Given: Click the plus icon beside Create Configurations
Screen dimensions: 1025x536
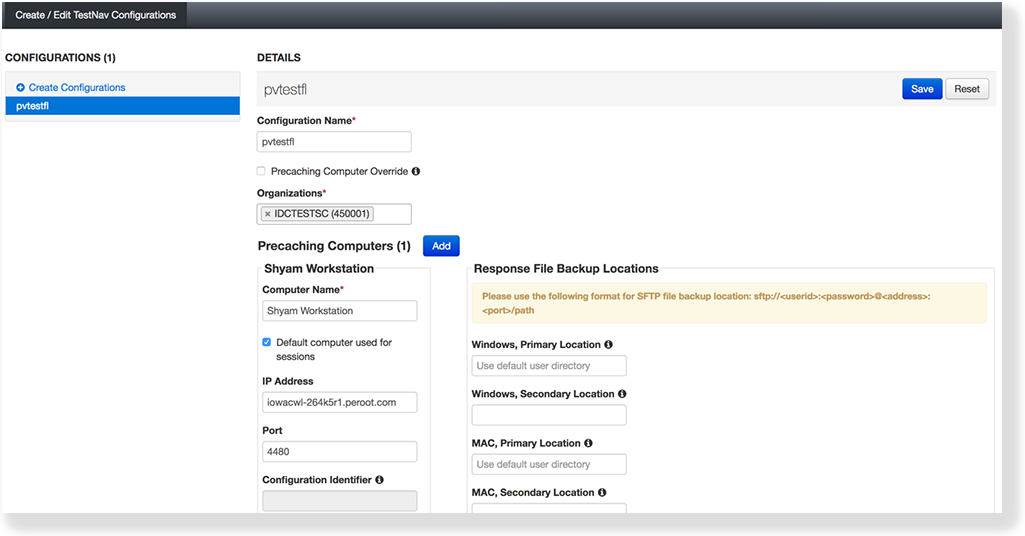Looking at the screenshot, I should tap(20, 88).
